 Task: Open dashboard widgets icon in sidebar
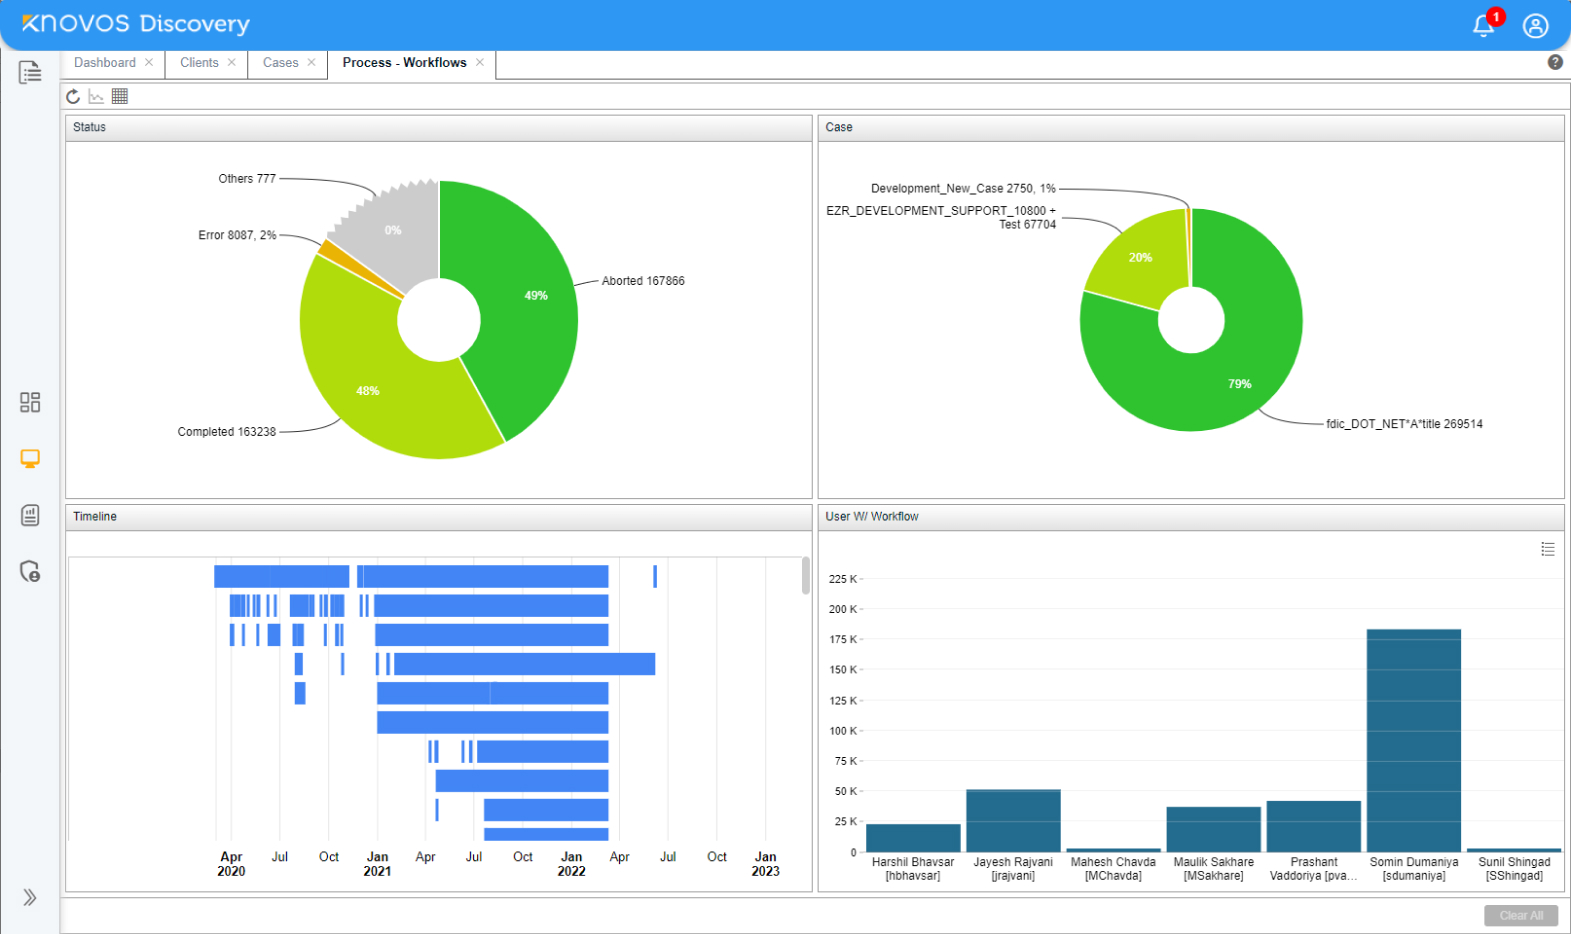(30, 402)
